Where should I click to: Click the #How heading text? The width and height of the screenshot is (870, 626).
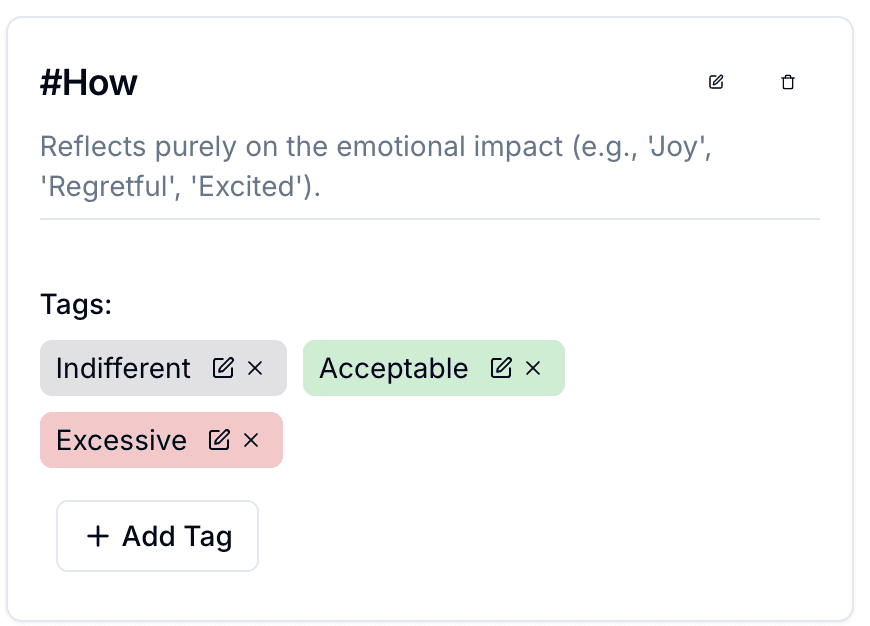click(x=88, y=82)
